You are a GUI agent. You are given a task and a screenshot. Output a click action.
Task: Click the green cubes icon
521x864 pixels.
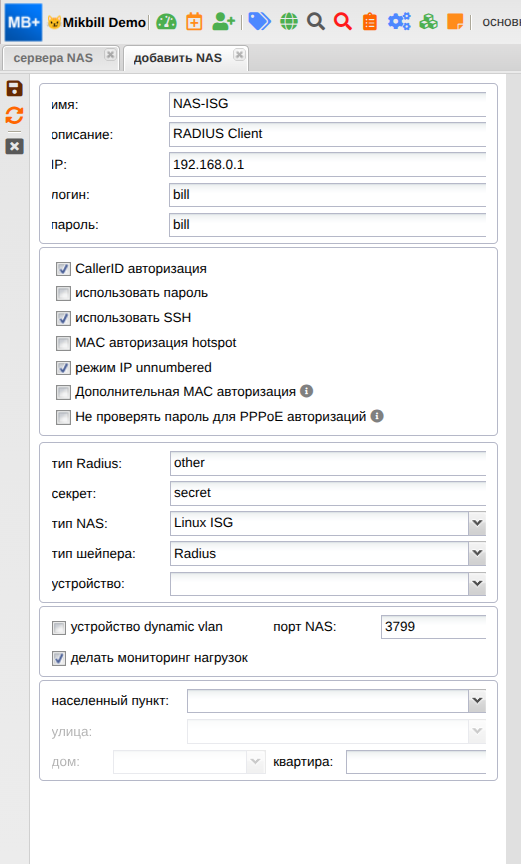tap(428, 22)
